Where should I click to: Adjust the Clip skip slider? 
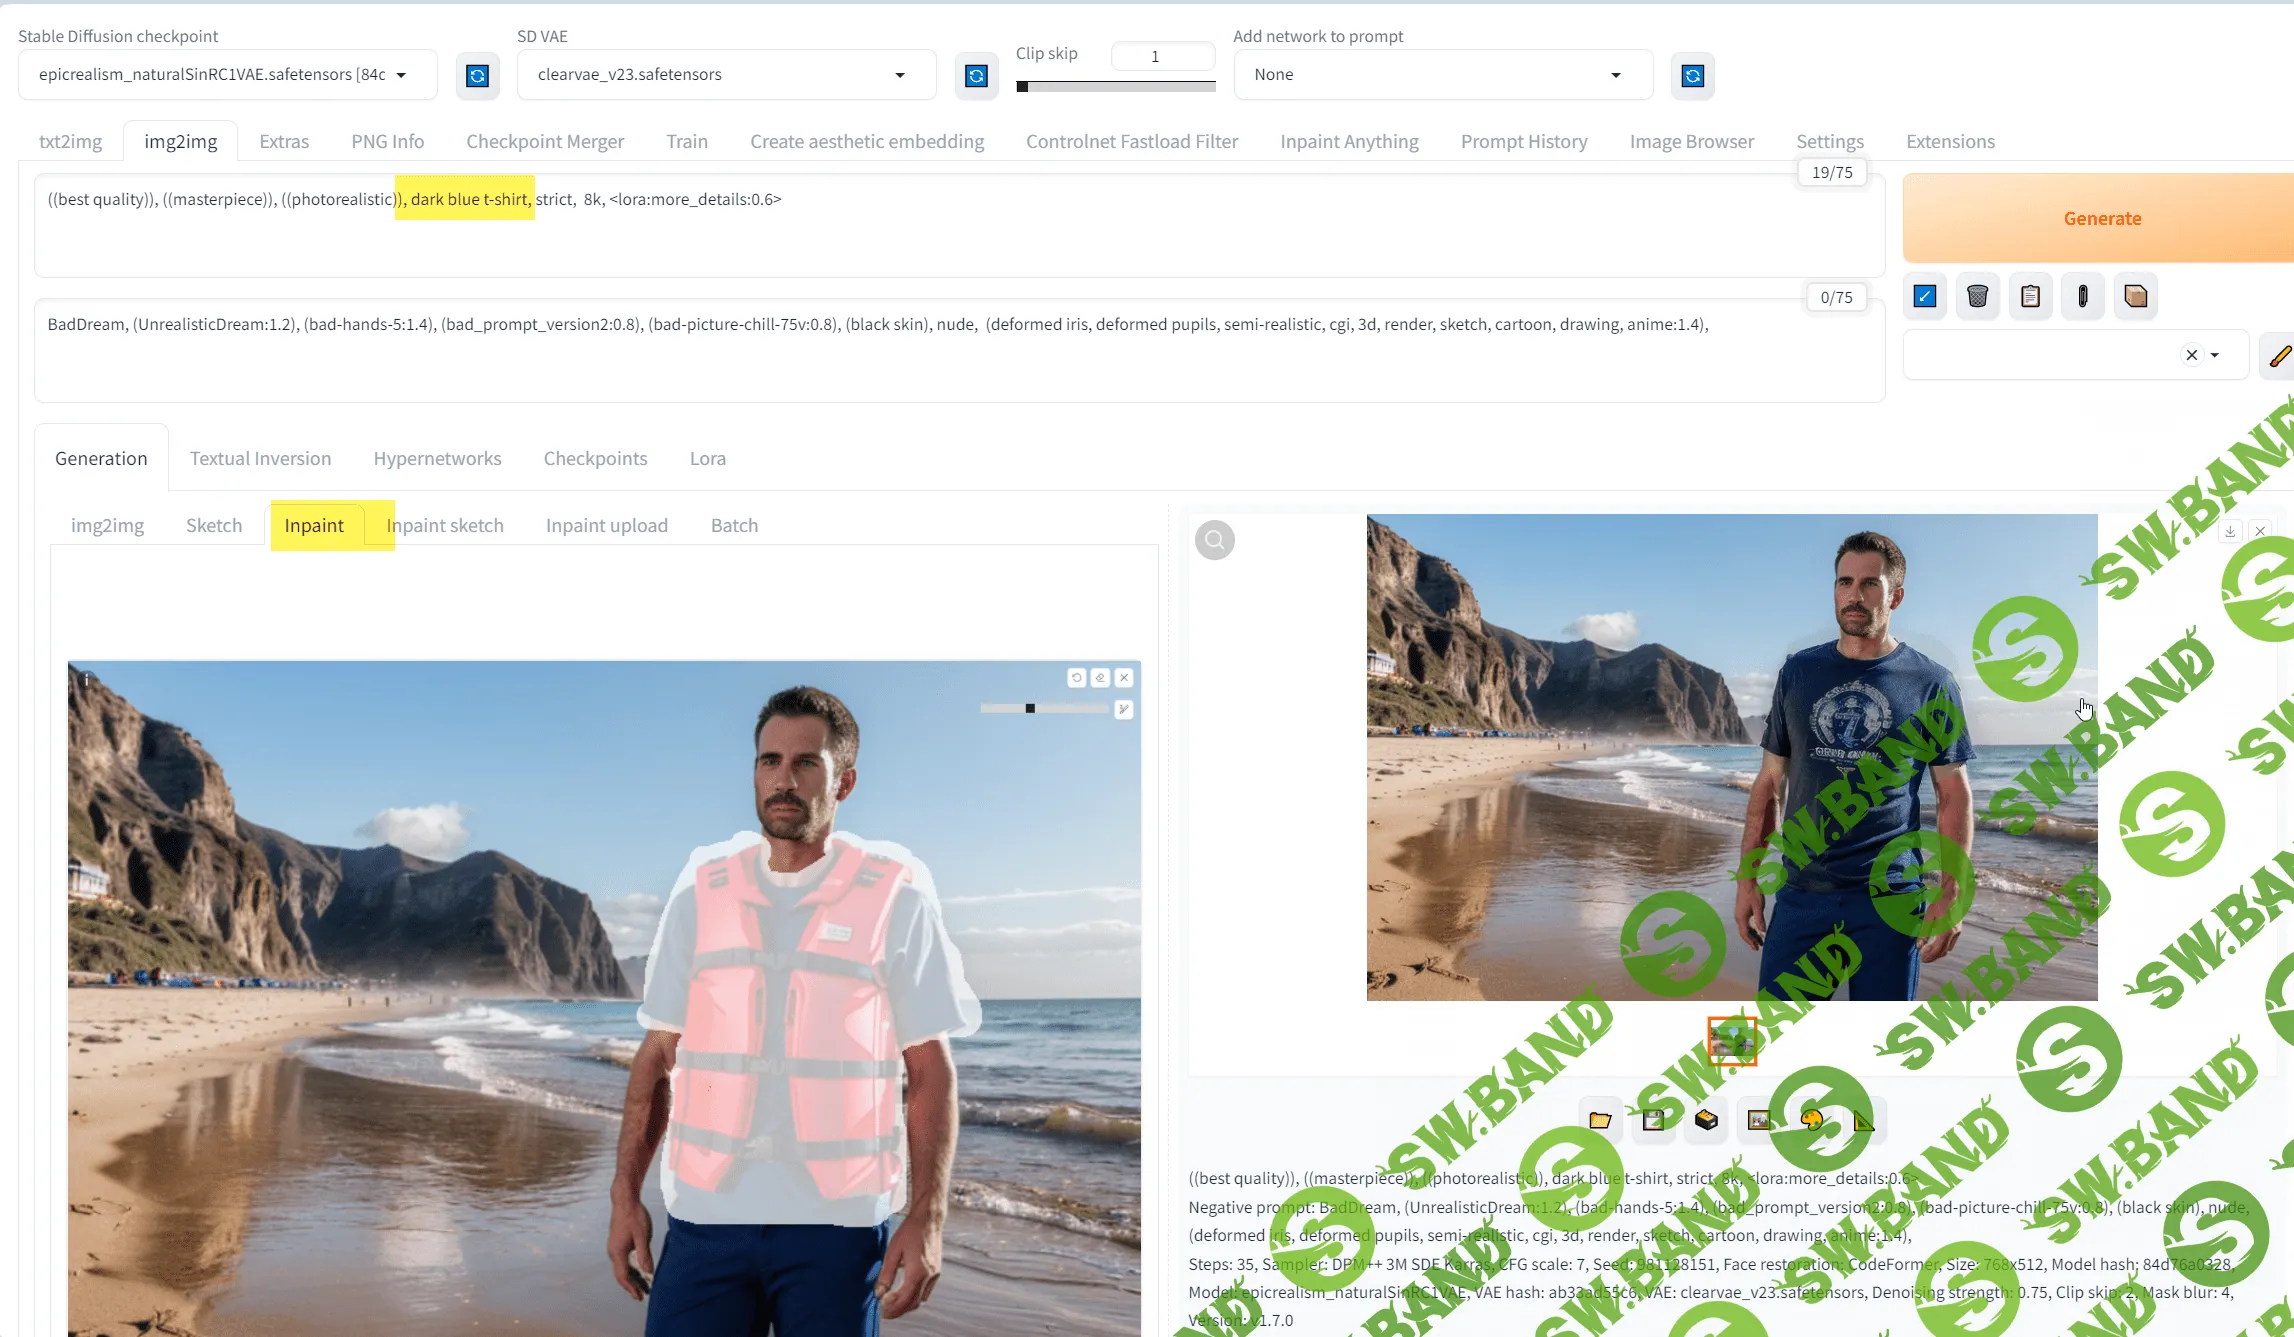tap(1115, 87)
